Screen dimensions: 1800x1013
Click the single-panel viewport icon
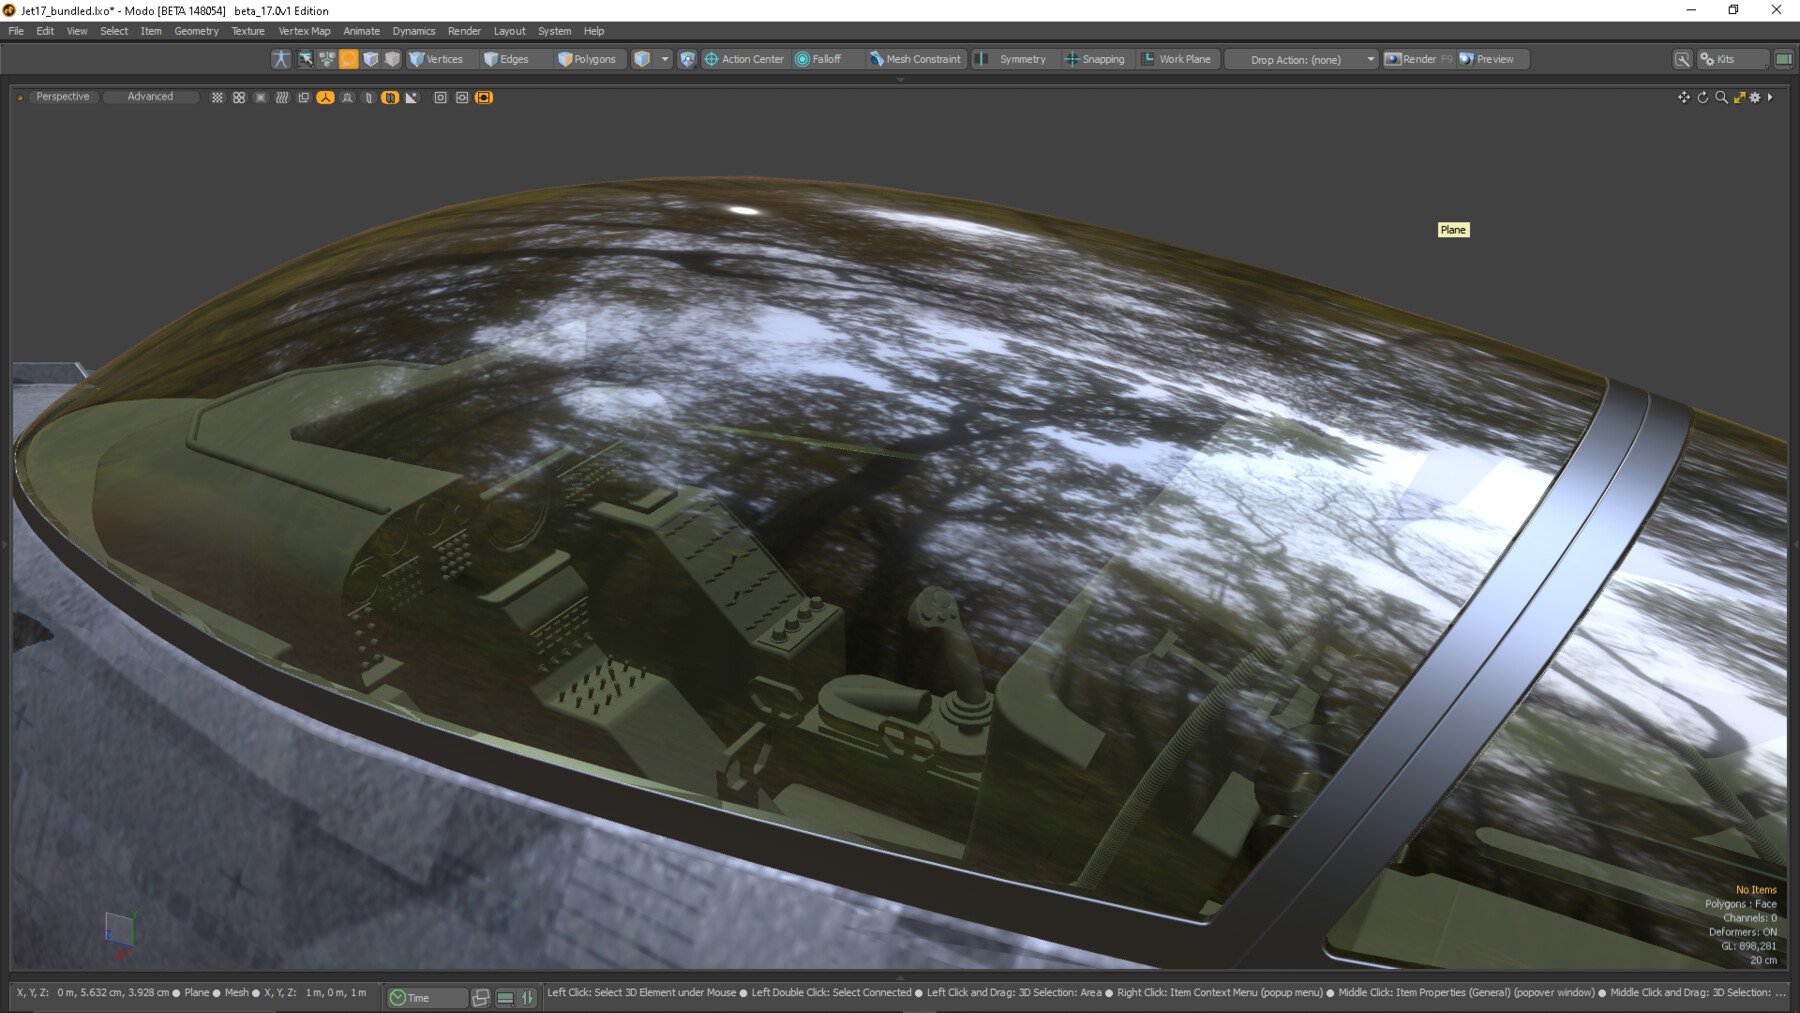369,98
